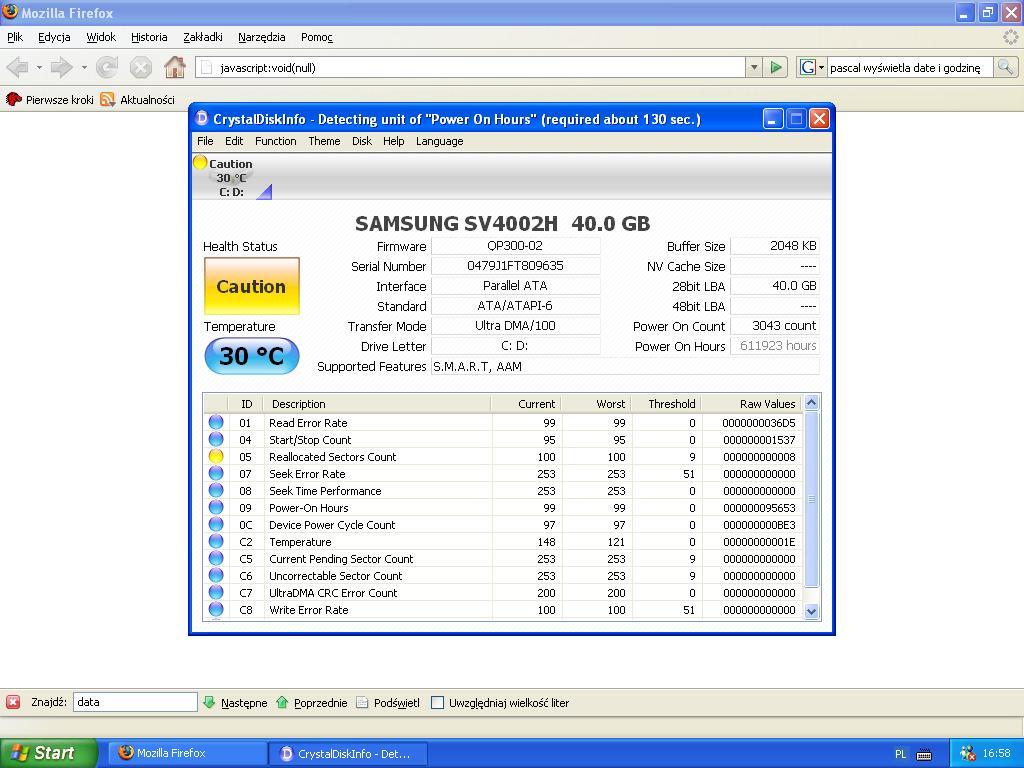Image resolution: width=1024 pixels, height=768 pixels.
Task: Switch to Mozilla Firefox taskbar button
Action: tap(185, 753)
